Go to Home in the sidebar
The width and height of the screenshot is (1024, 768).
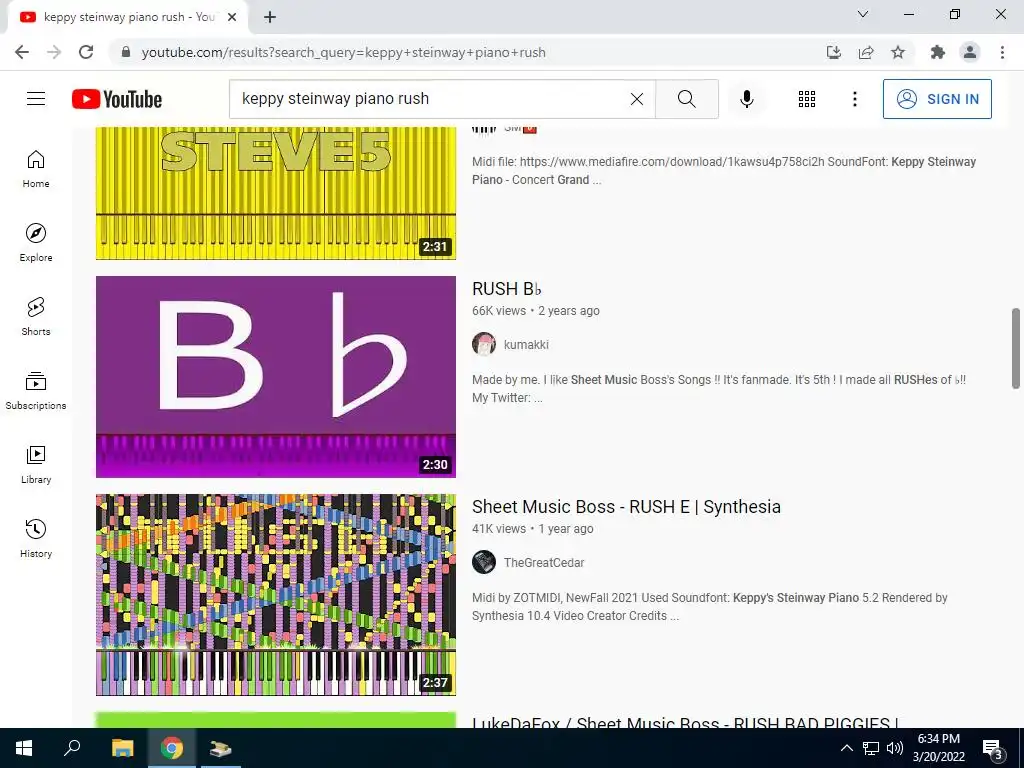tap(36, 168)
